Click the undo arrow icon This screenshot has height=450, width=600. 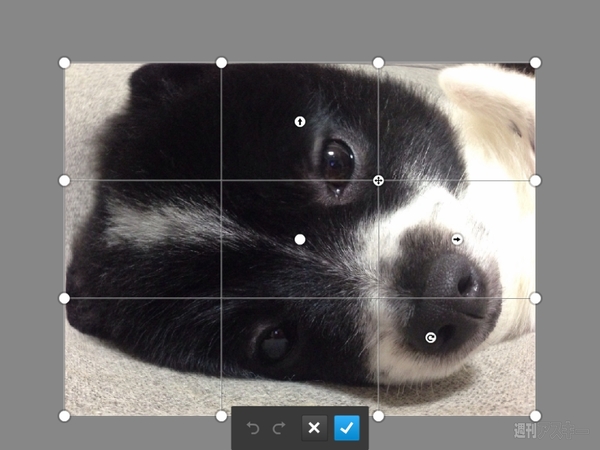tap(253, 428)
